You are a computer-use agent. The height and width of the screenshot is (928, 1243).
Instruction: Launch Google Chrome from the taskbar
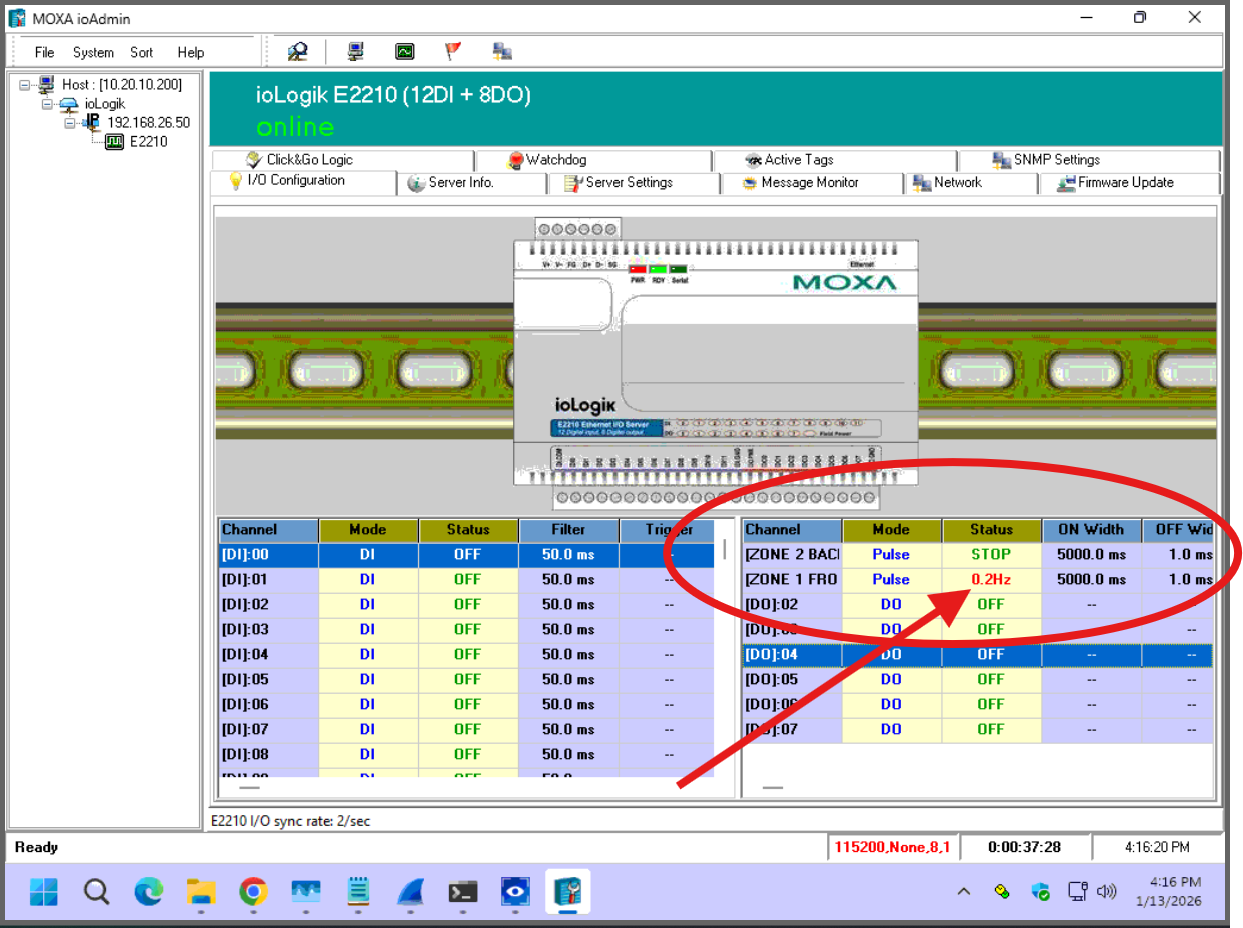pos(253,891)
